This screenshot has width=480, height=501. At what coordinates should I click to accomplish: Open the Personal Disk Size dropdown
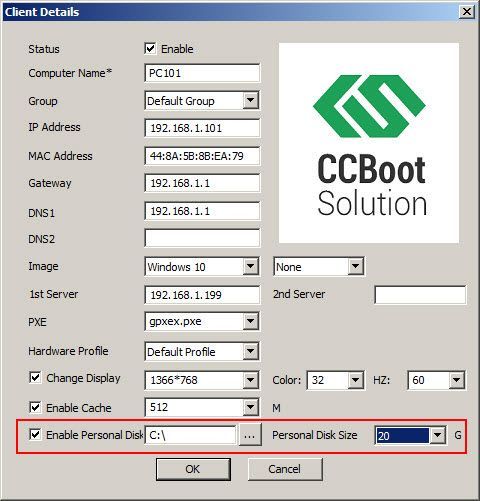pyautogui.click(x=437, y=435)
